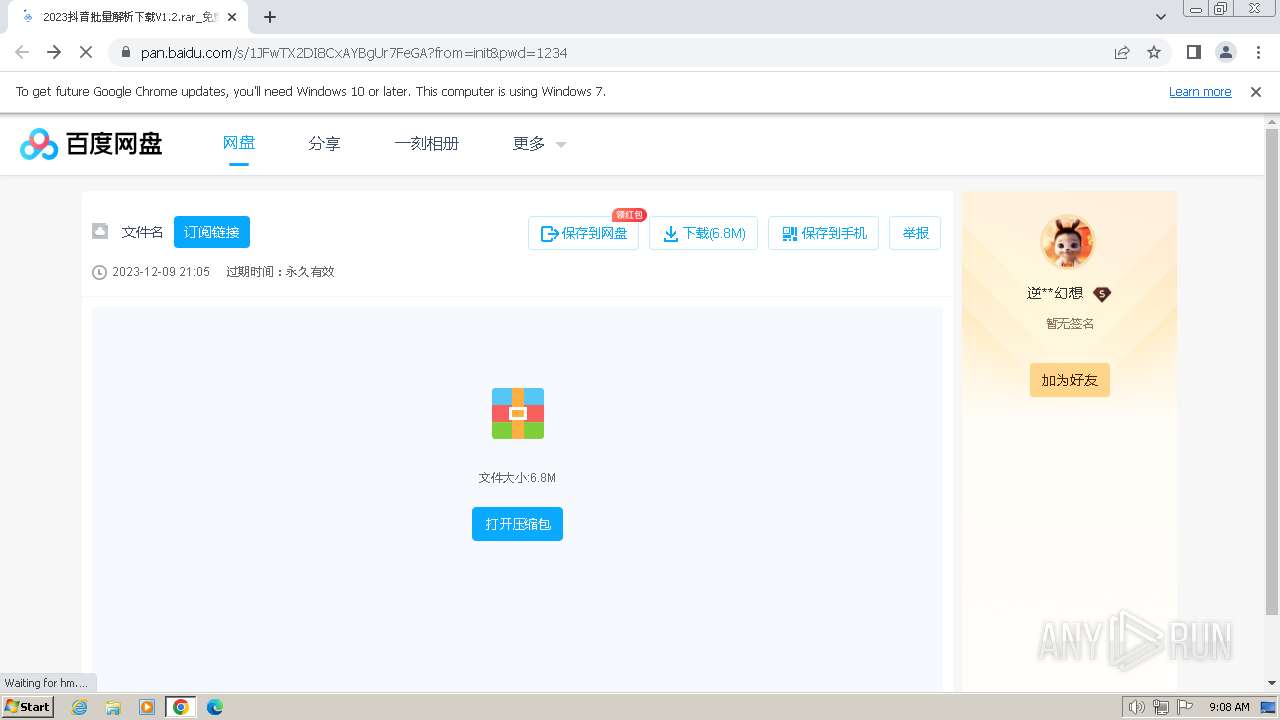Stop loading the page
Image resolution: width=1280 pixels, height=720 pixels.
coord(86,52)
